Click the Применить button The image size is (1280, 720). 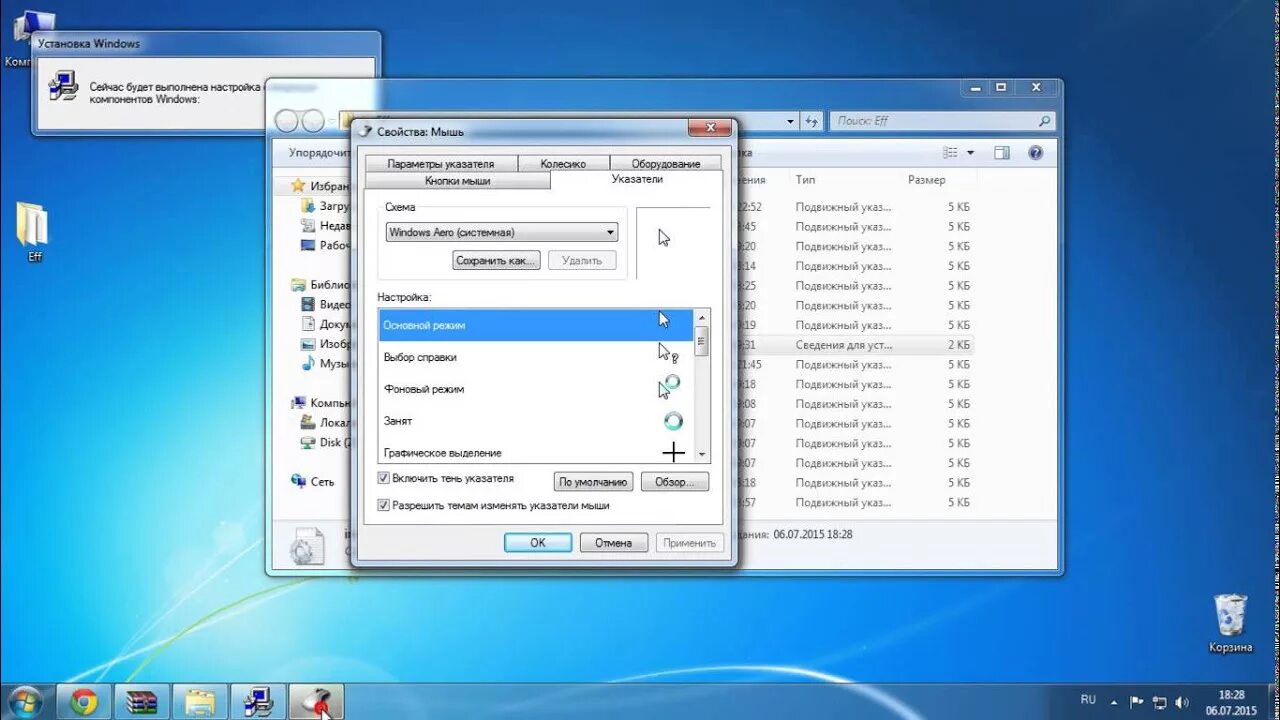[689, 543]
